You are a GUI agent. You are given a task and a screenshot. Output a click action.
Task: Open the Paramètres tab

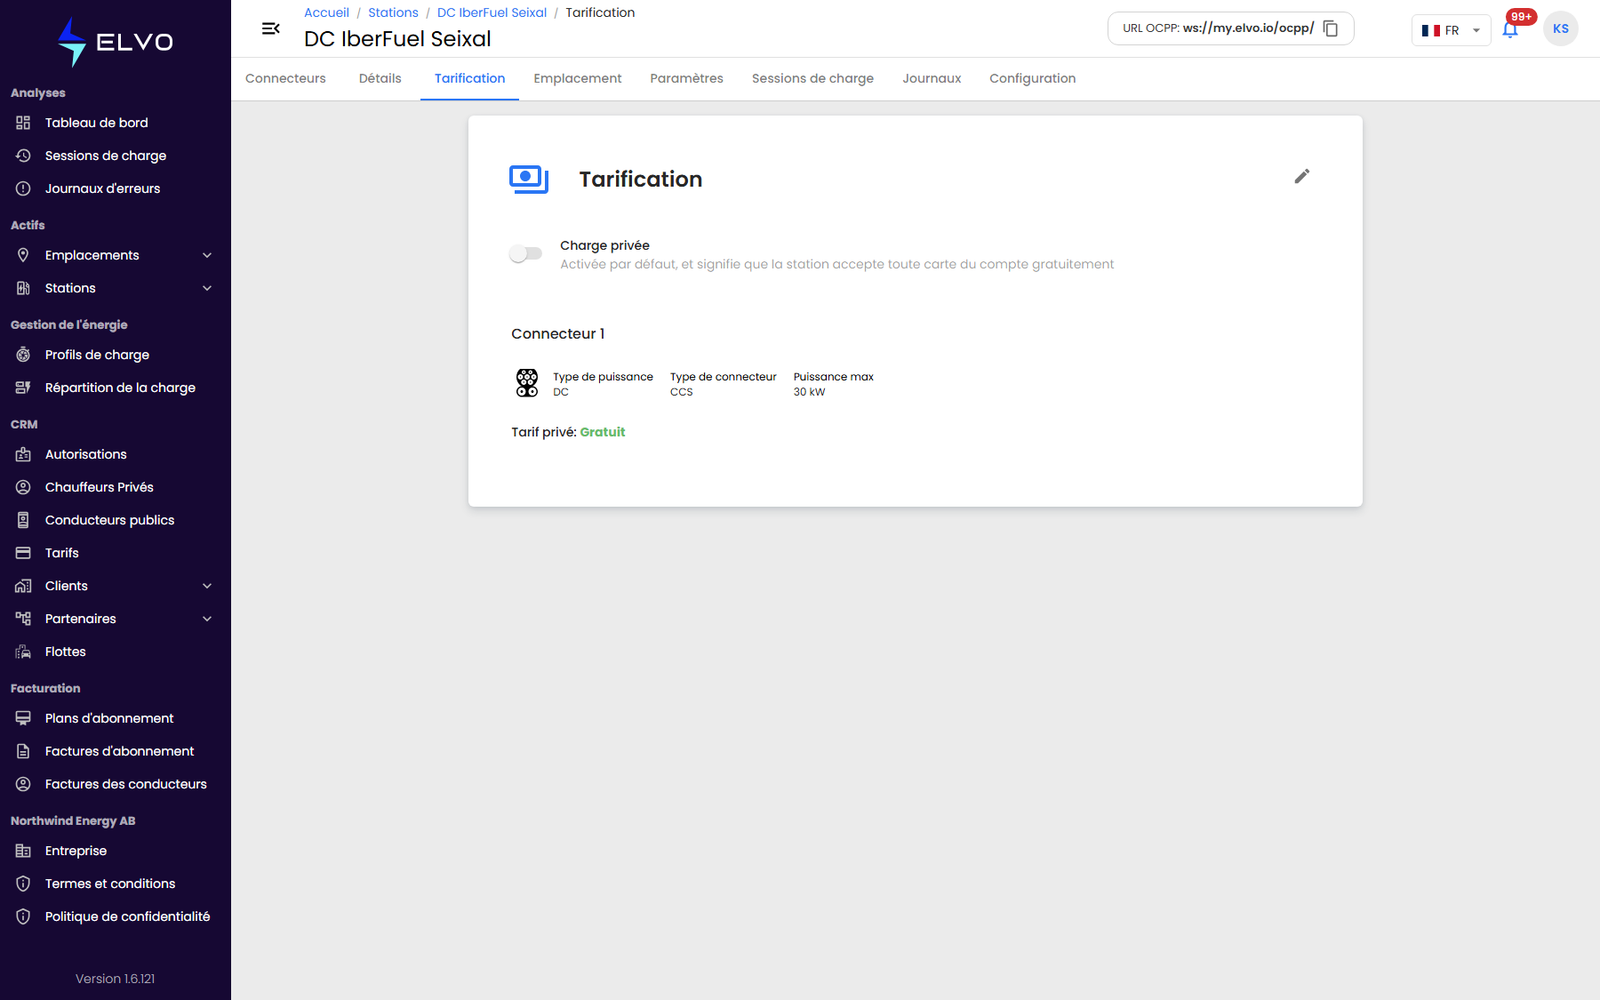click(686, 79)
